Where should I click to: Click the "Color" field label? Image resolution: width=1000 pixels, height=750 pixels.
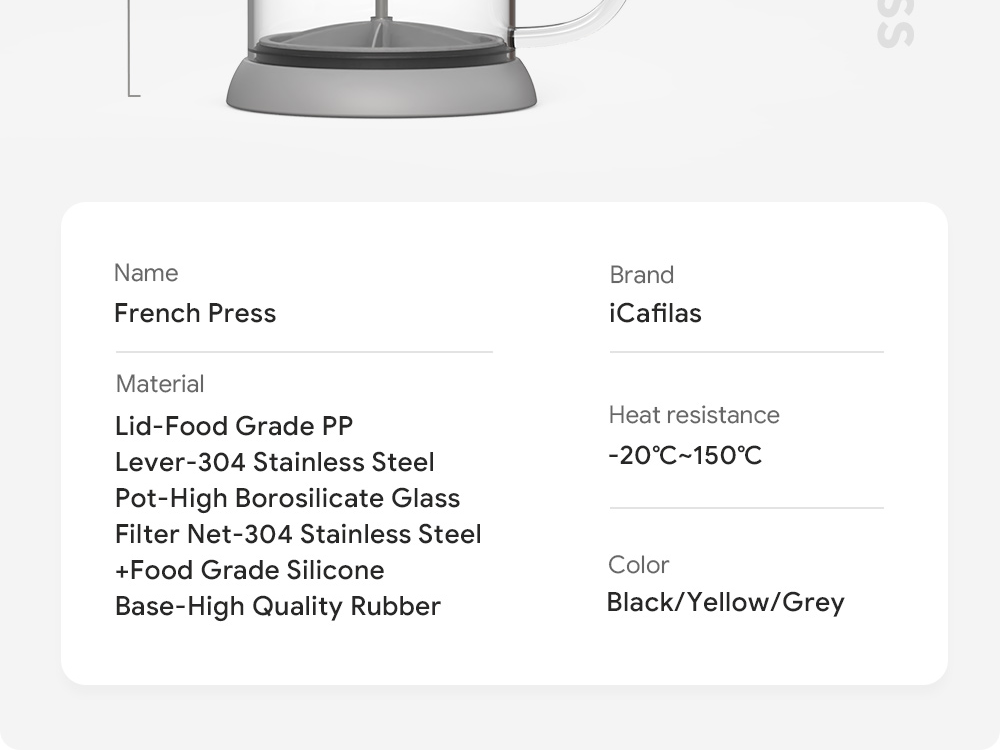point(639,565)
